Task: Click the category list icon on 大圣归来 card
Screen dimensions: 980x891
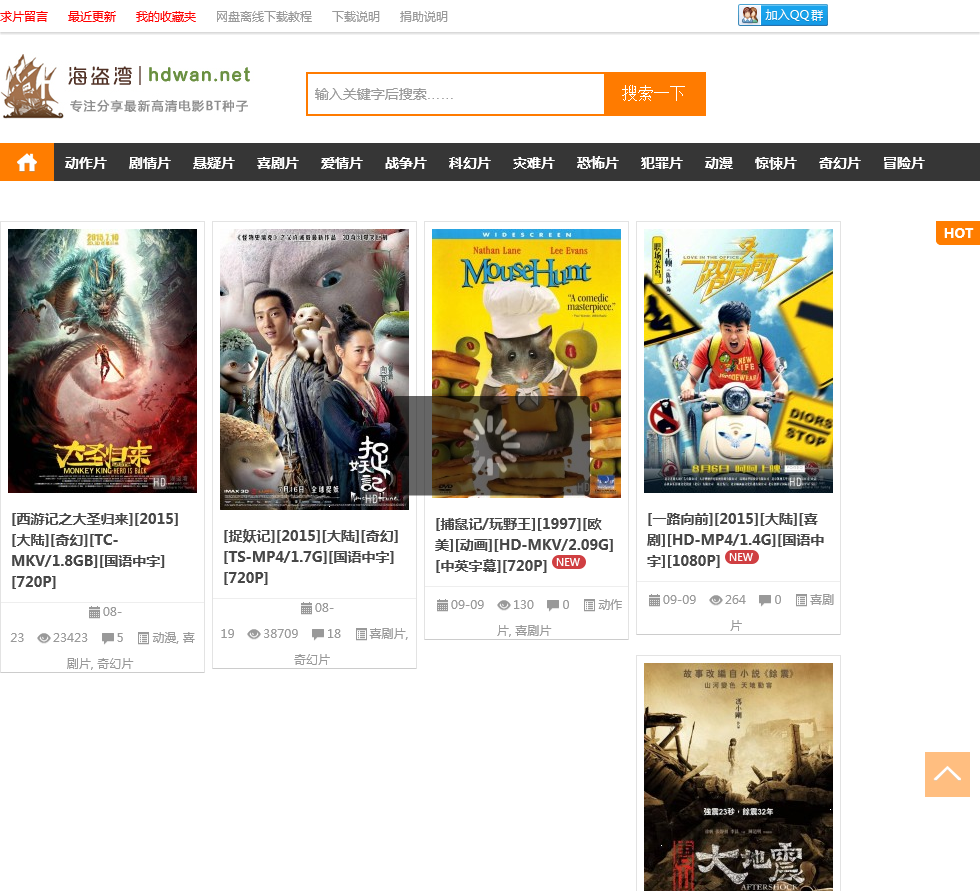Action: pos(143,638)
